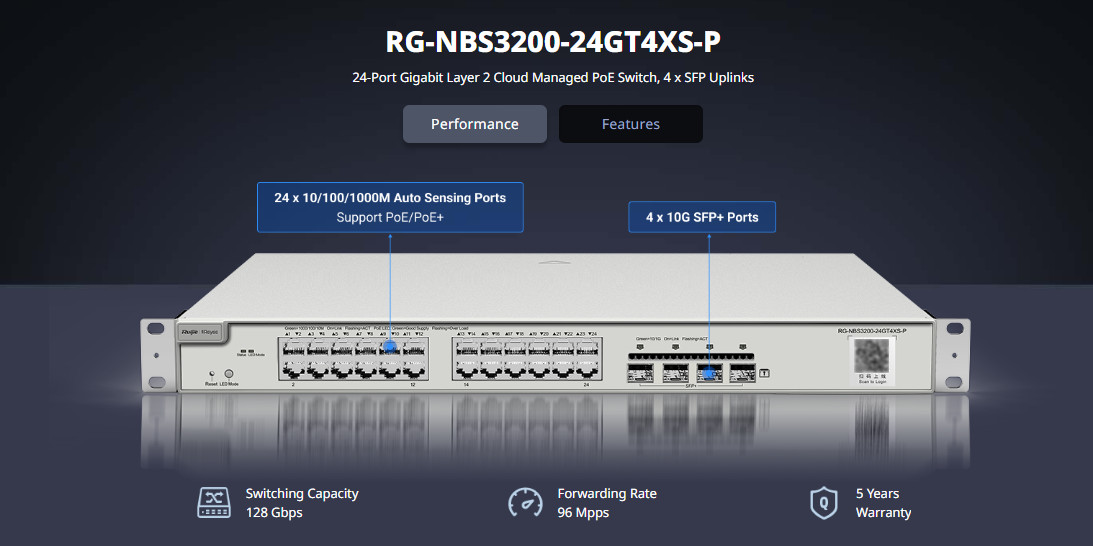
Task: Click the blue hotspot on the Ethernet ports
Action: [390, 347]
